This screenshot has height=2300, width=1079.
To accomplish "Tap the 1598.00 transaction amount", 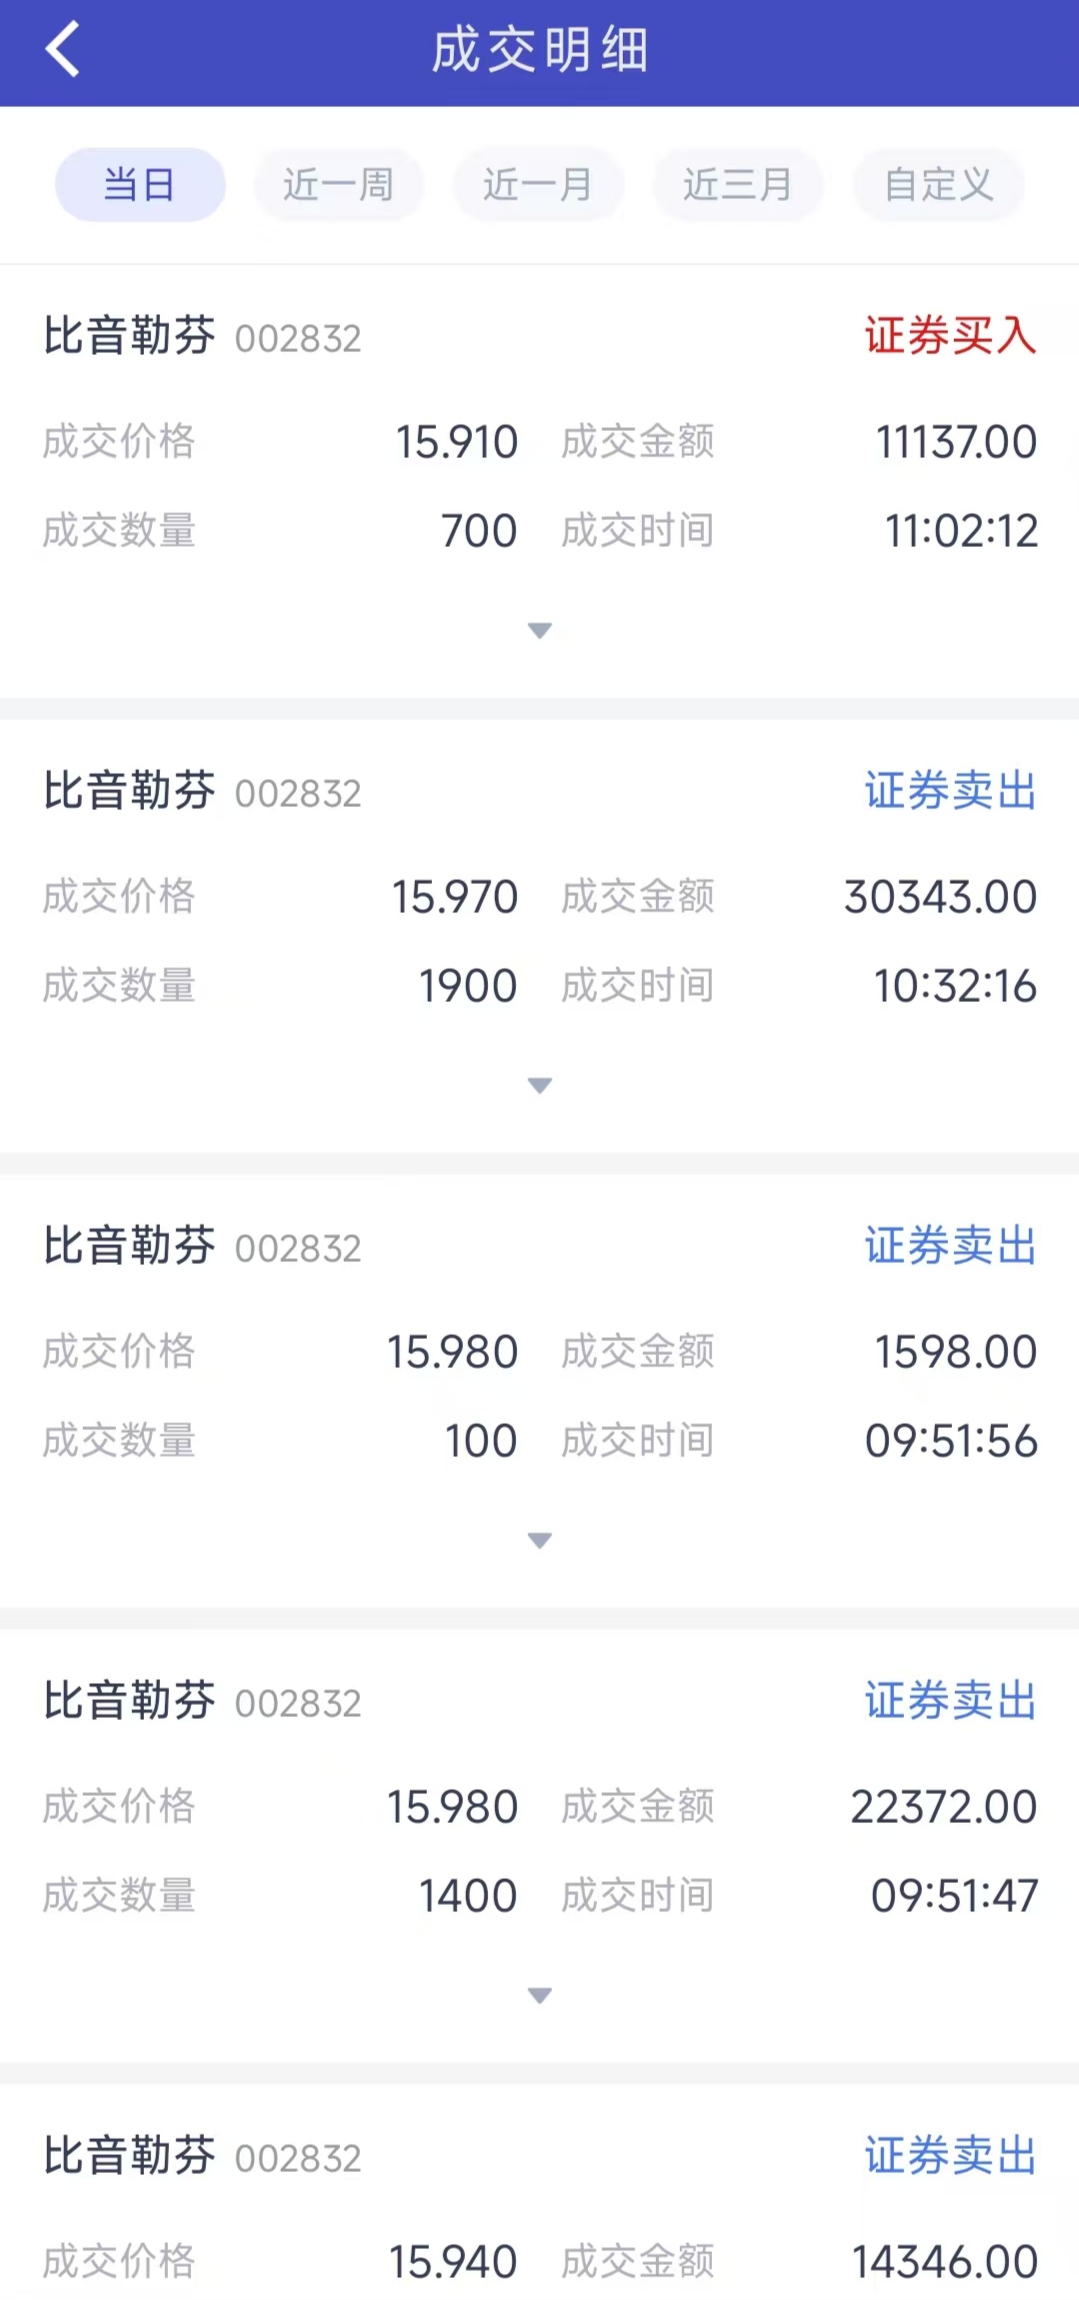I will (956, 1352).
